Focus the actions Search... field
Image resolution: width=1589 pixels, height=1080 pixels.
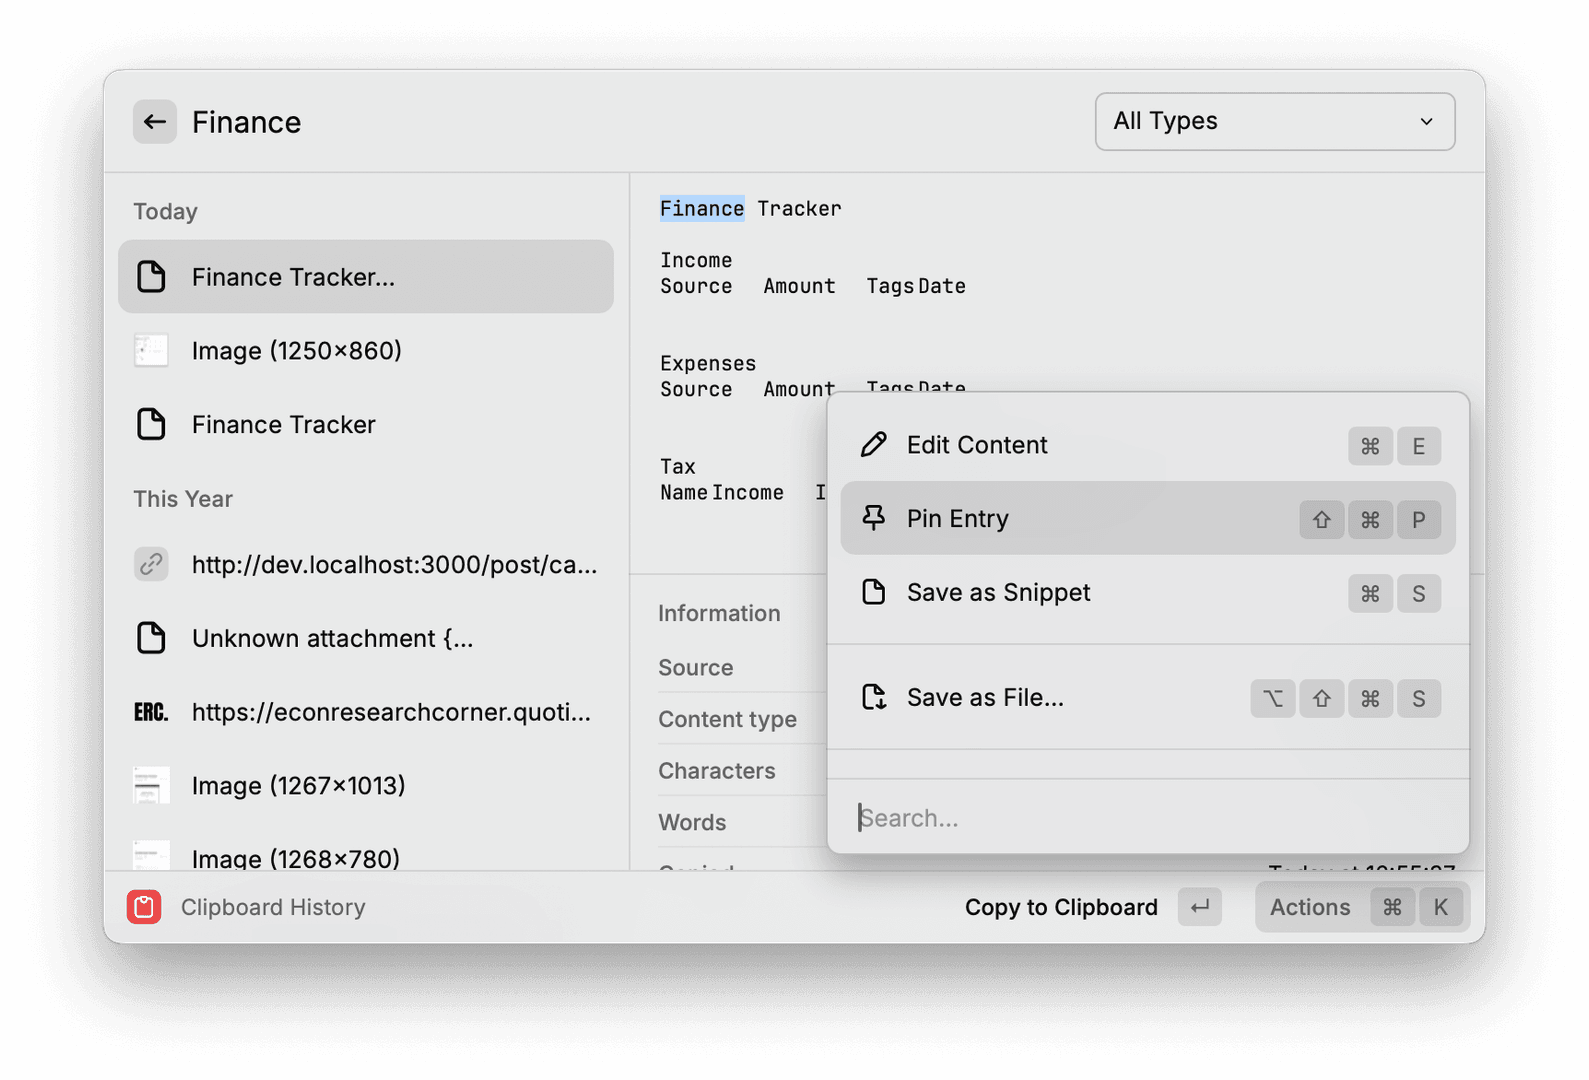pos(1147,818)
